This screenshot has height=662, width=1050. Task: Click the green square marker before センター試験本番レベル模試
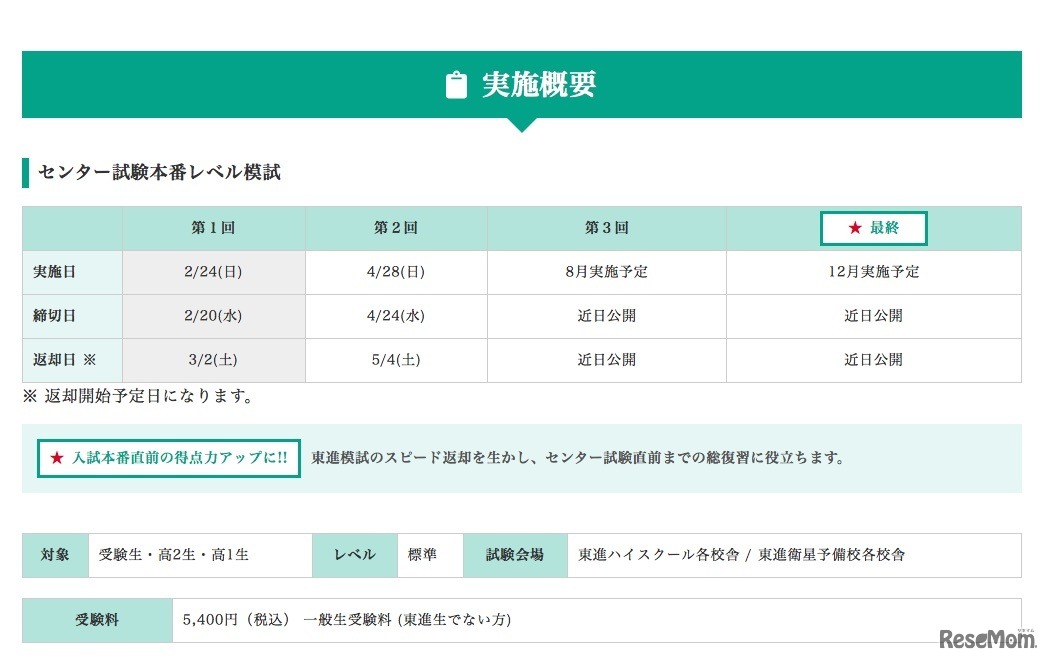[x=25, y=171]
